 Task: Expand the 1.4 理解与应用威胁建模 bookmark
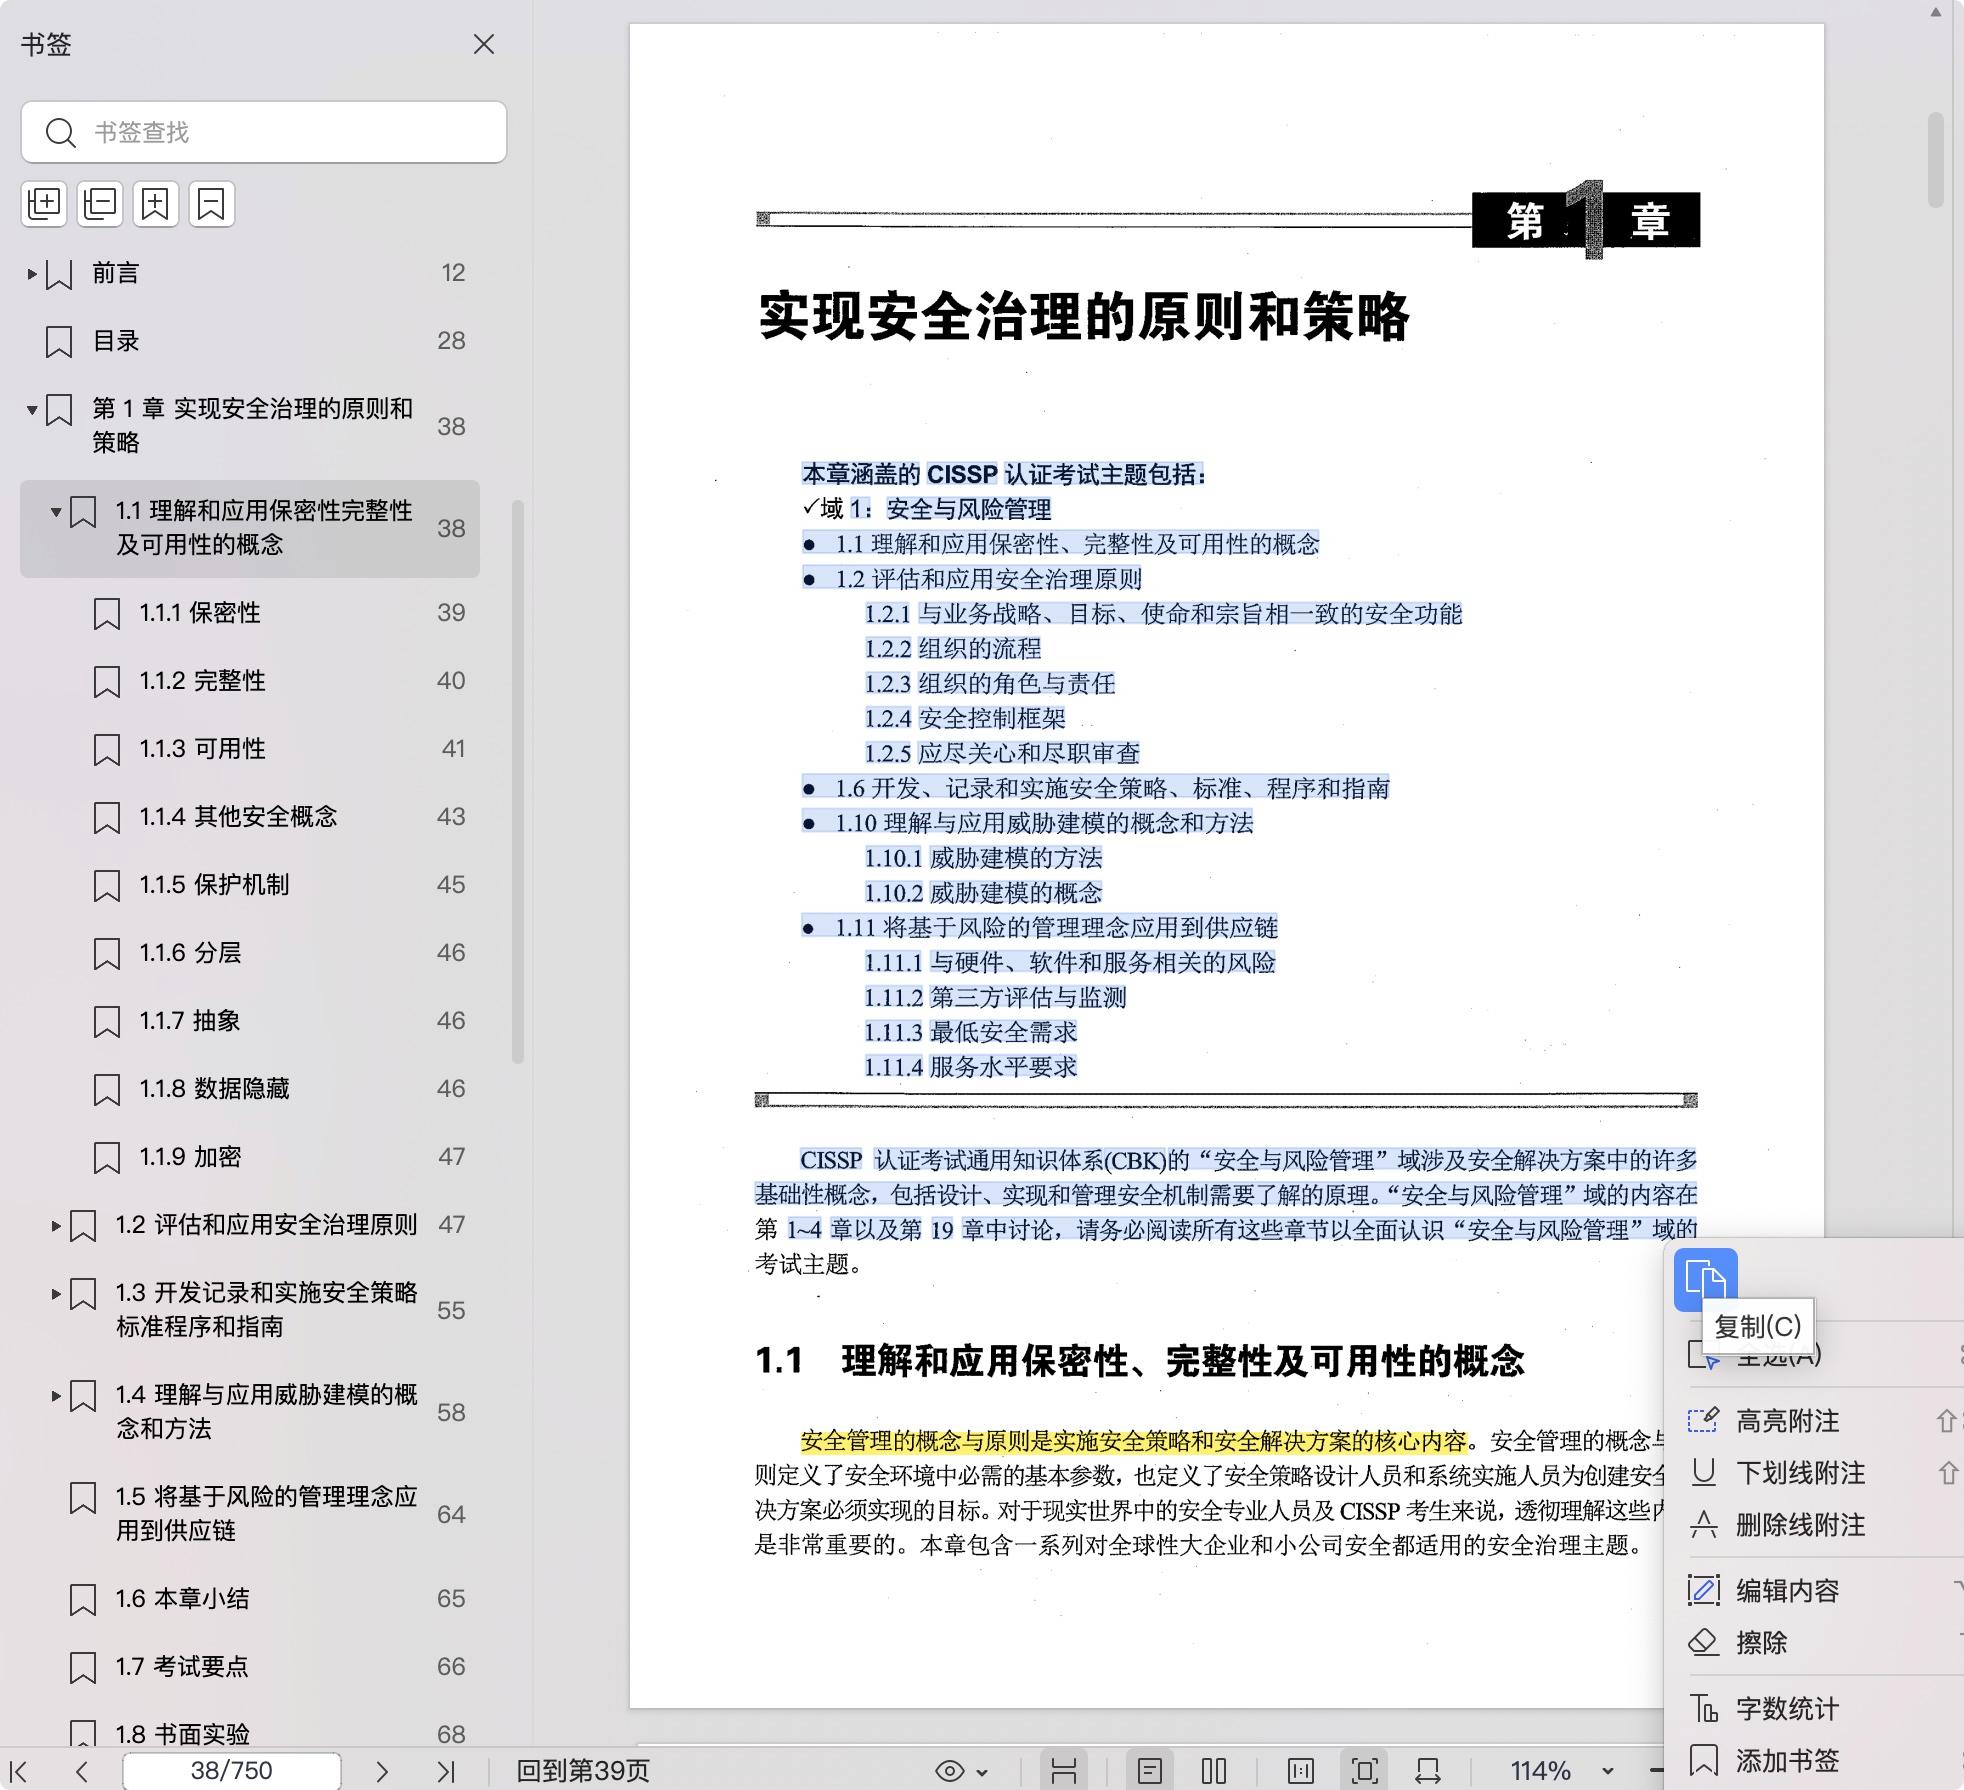pos(56,1395)
